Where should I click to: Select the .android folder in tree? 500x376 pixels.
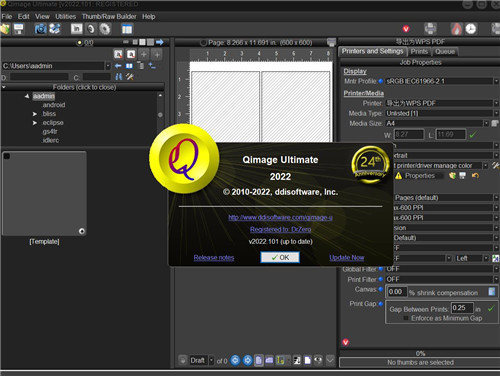54,105
